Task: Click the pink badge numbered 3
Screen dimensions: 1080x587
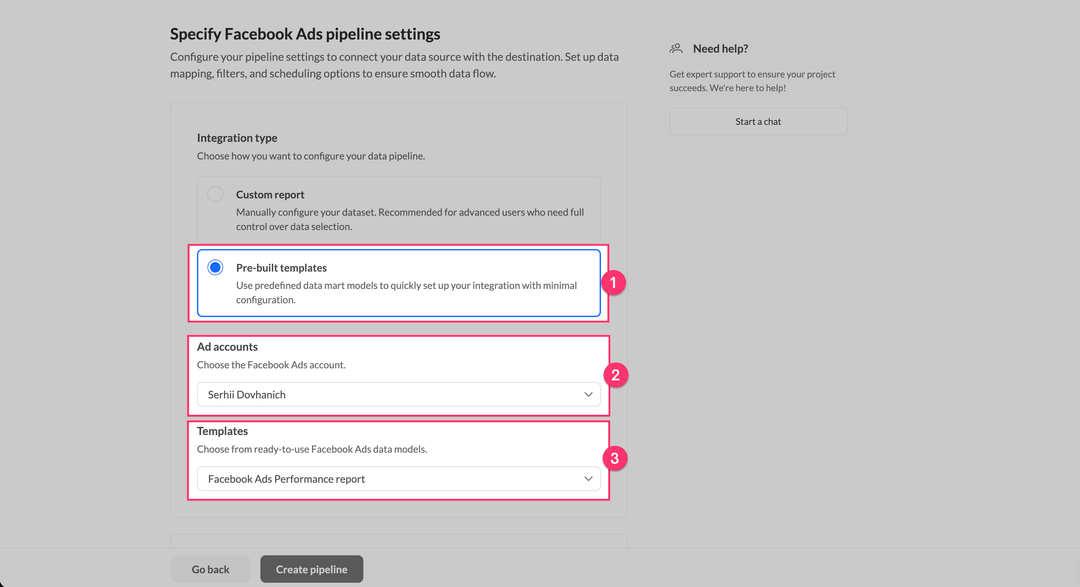Action: (x=615, y=459)
